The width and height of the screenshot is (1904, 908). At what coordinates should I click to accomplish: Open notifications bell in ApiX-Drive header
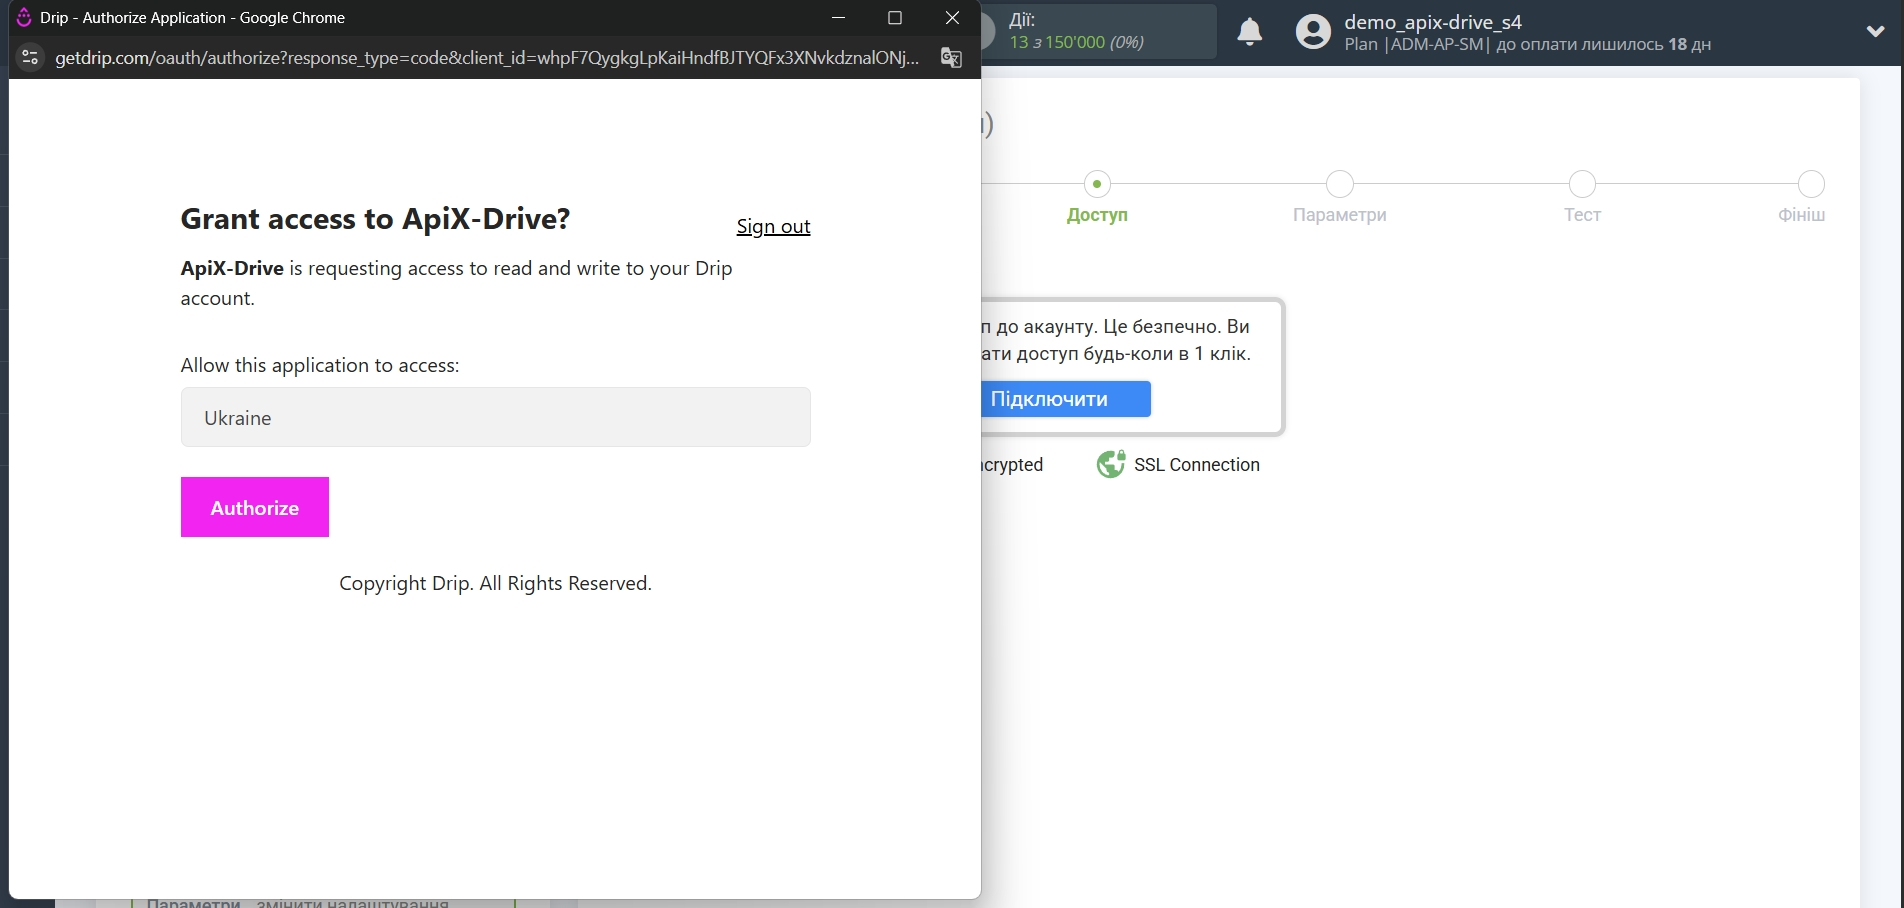point(1249,32)
